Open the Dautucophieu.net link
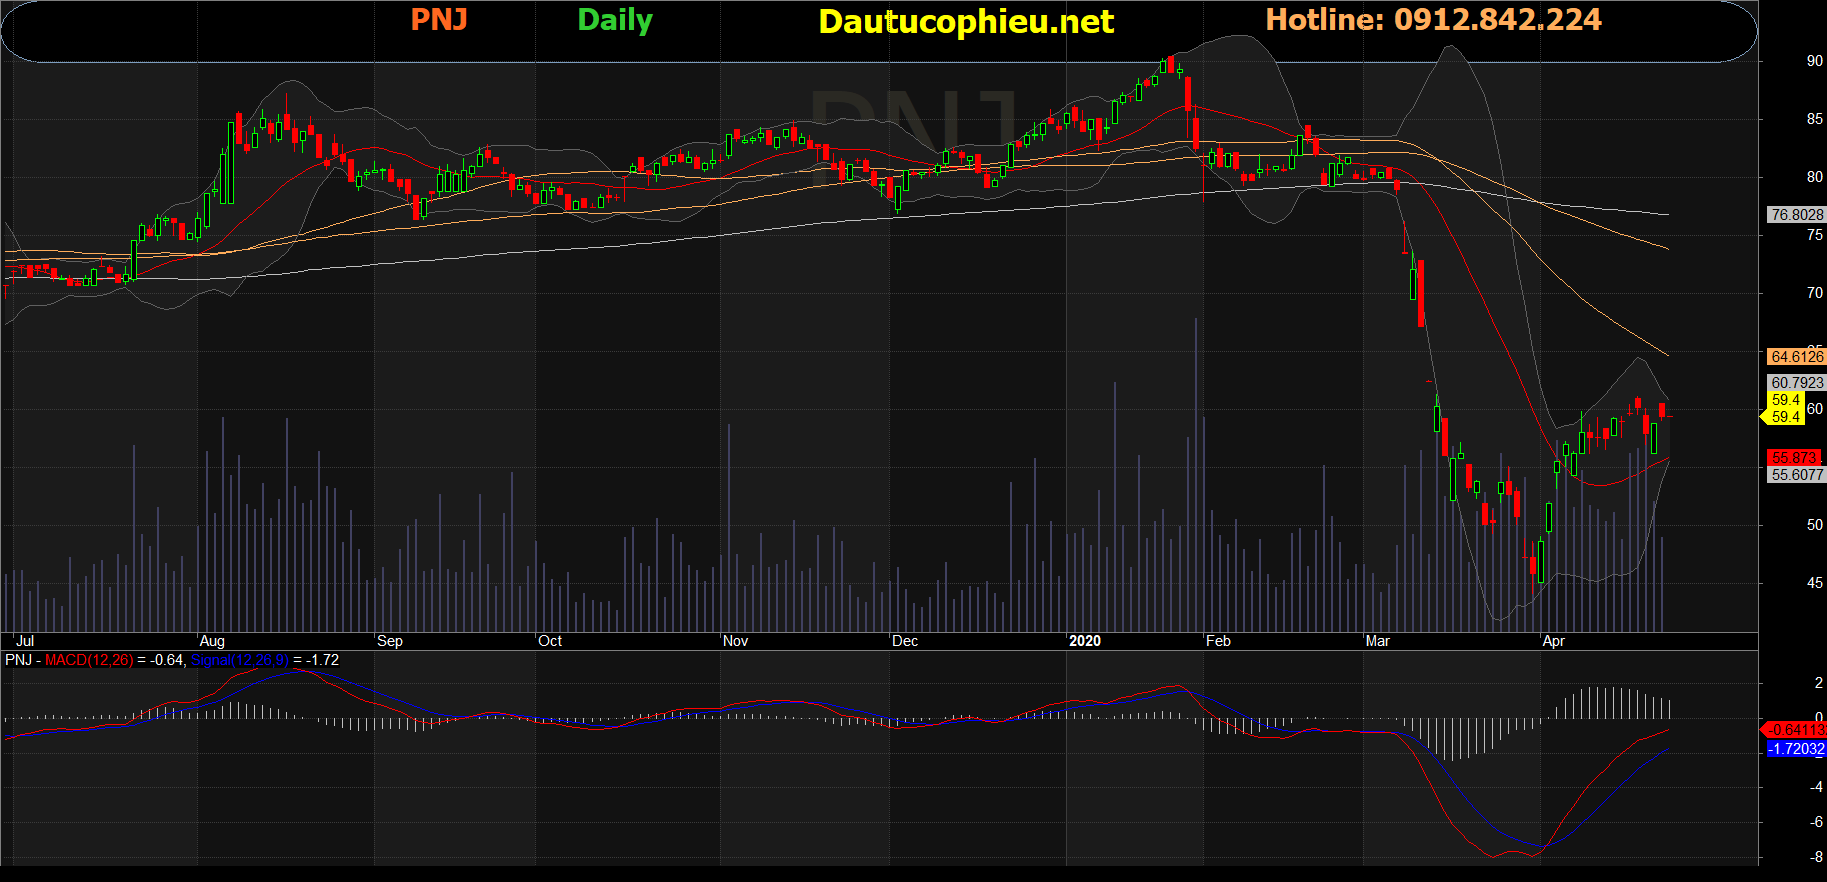1827x882 pixels. click(965, 22)
